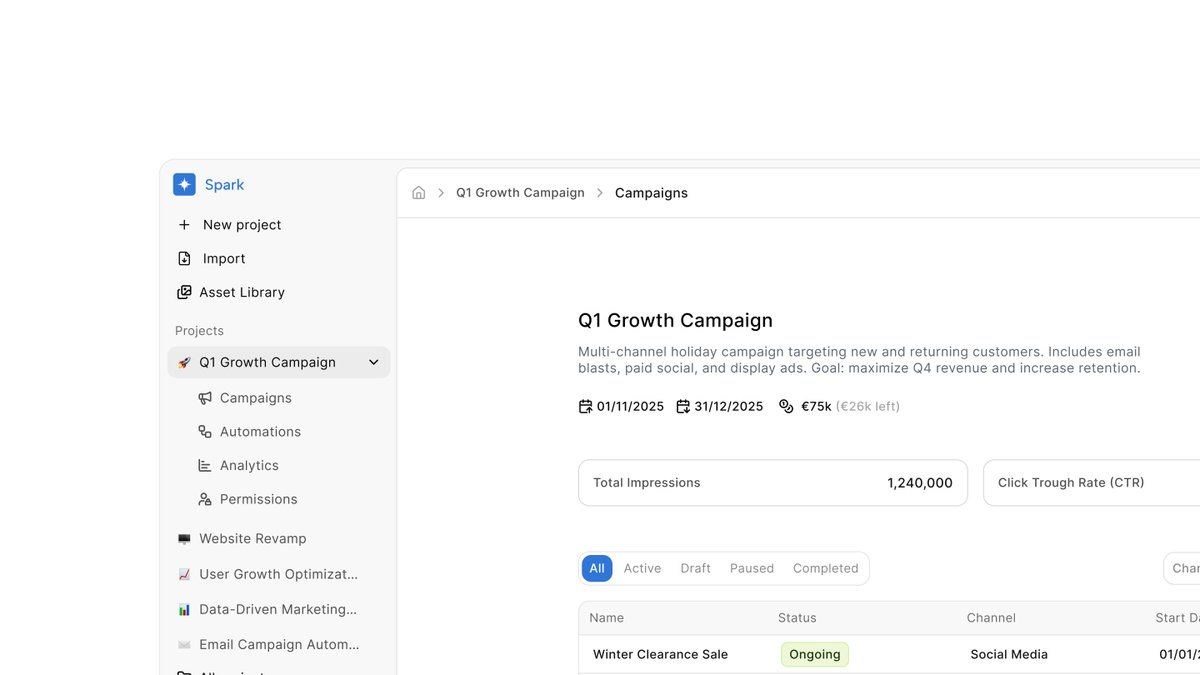Viewport: 1200px width, 675px height.
Task: Click the Q1 Growth Campaign page heading
Action: (x=675, y=321)
